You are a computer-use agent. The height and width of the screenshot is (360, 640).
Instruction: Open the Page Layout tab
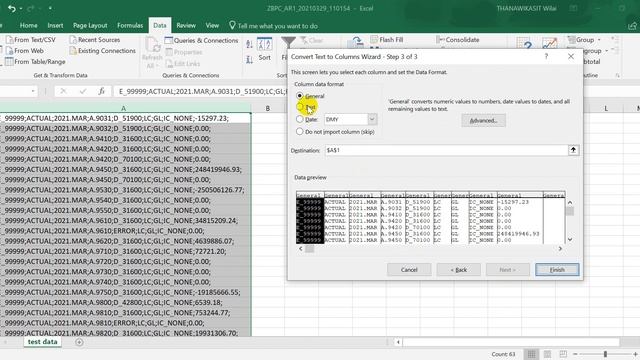tap(90, 25)
